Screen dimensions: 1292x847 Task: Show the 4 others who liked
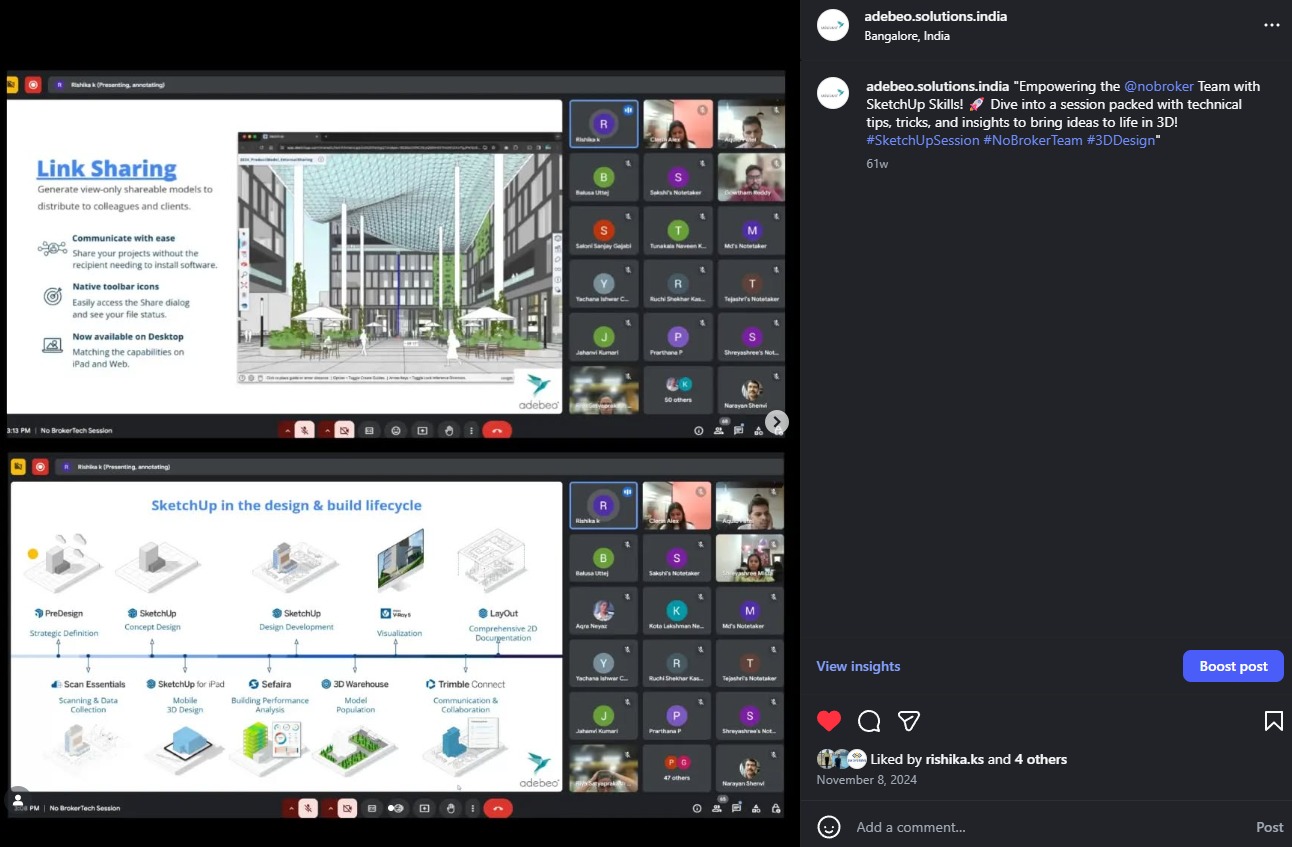pyautogui.click(x=1041, y=759)
